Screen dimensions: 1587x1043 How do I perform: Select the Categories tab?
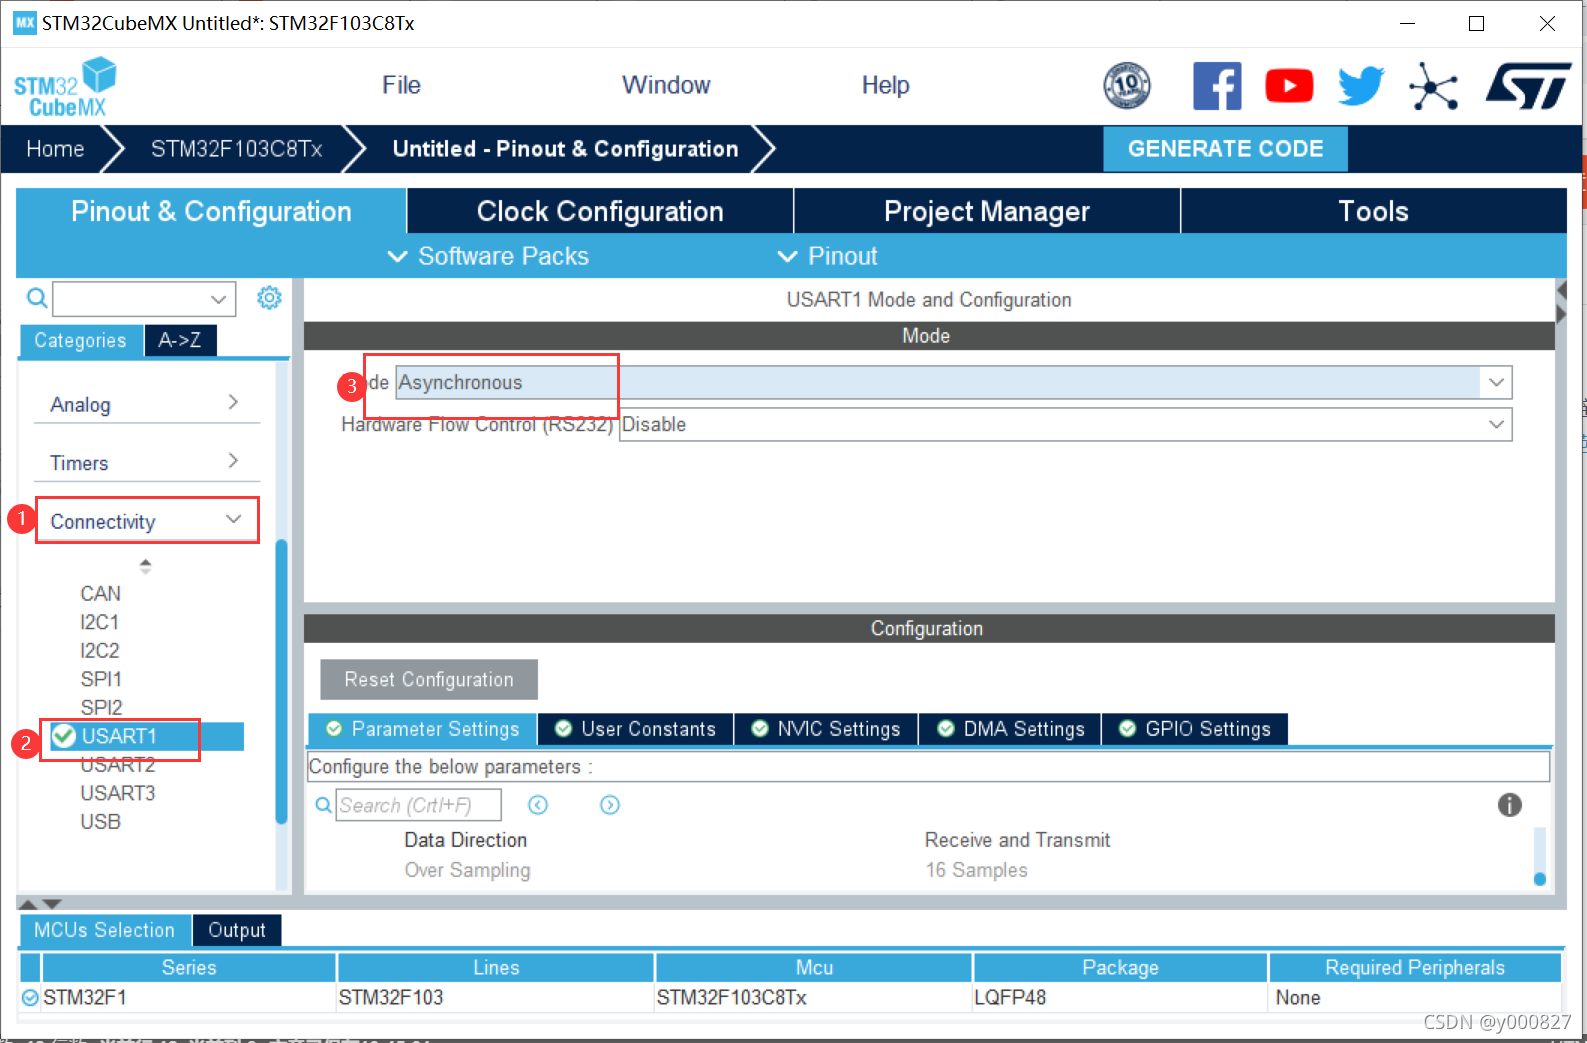tap(81, 340)
